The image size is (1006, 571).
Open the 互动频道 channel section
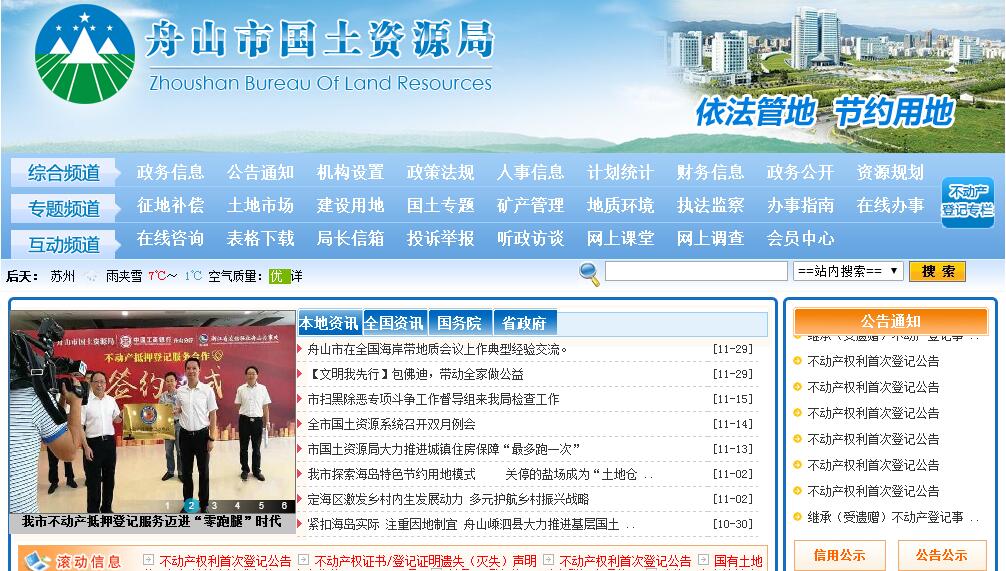(64, 244)
